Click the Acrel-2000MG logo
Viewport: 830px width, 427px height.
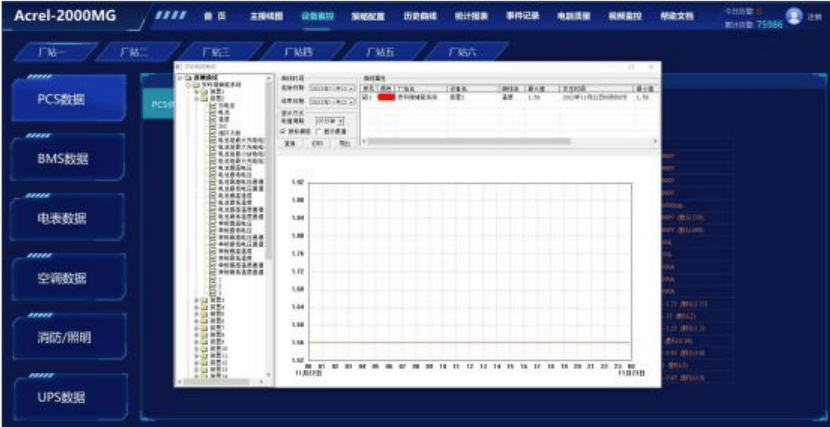click(x=65, y=18)
